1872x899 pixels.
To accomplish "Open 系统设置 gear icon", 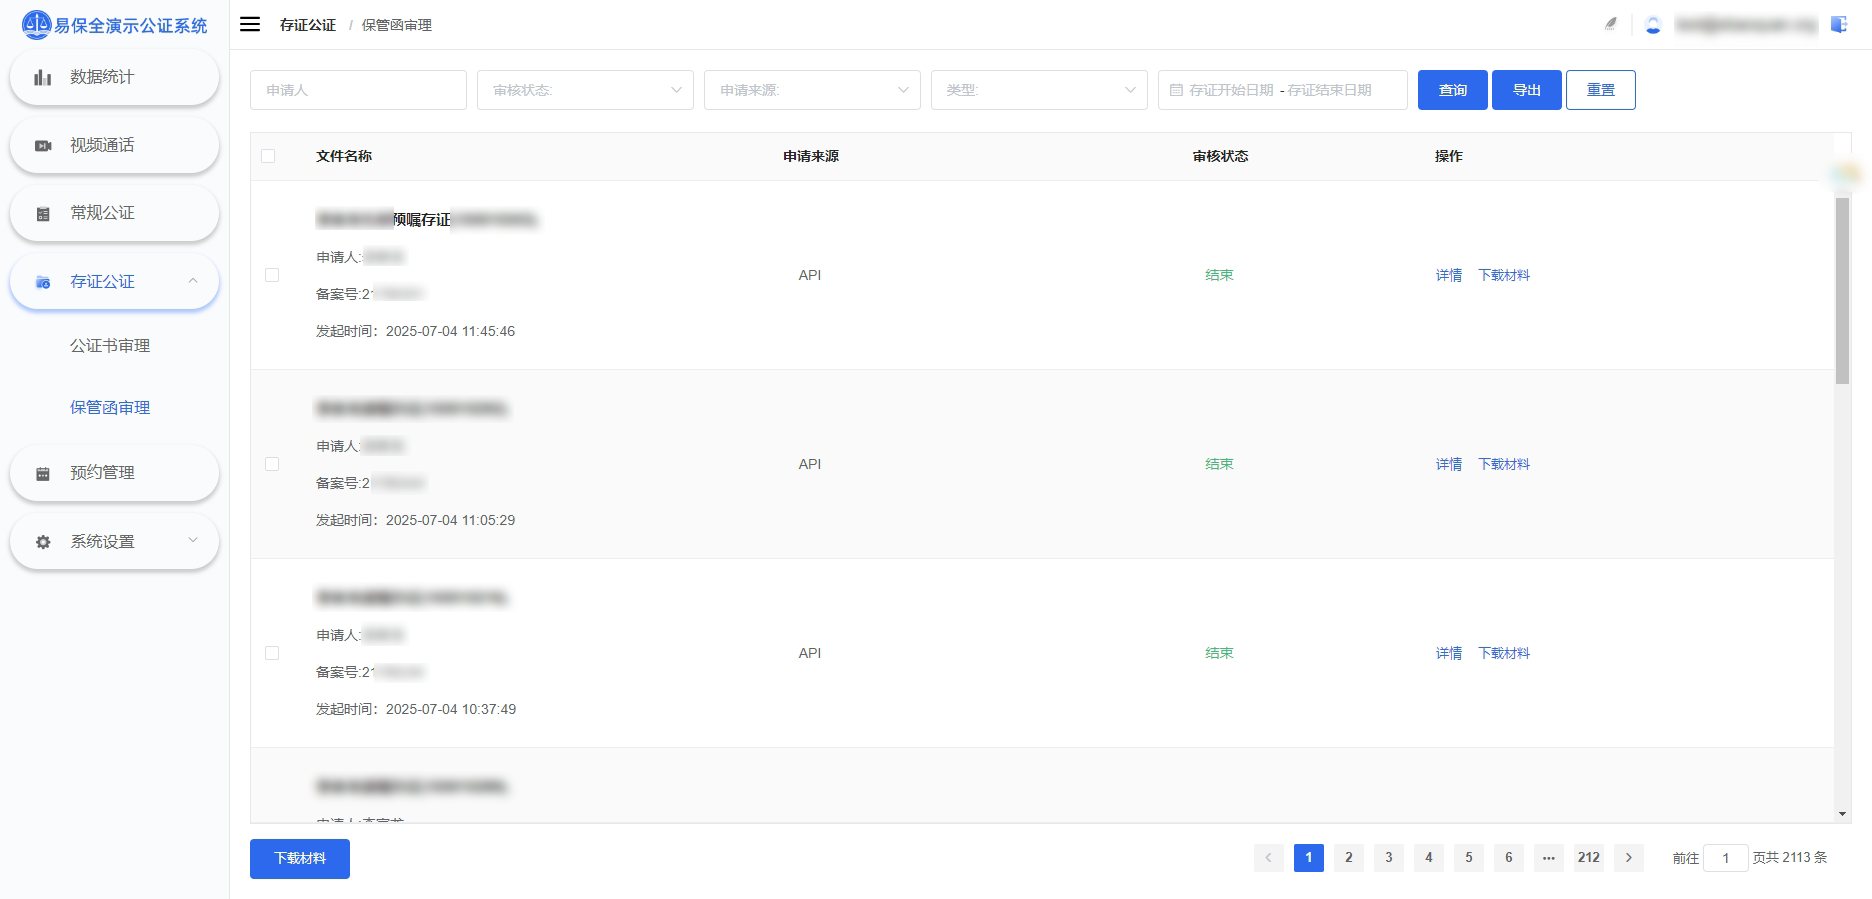I will pyautogui.click(x=43, y=542).
